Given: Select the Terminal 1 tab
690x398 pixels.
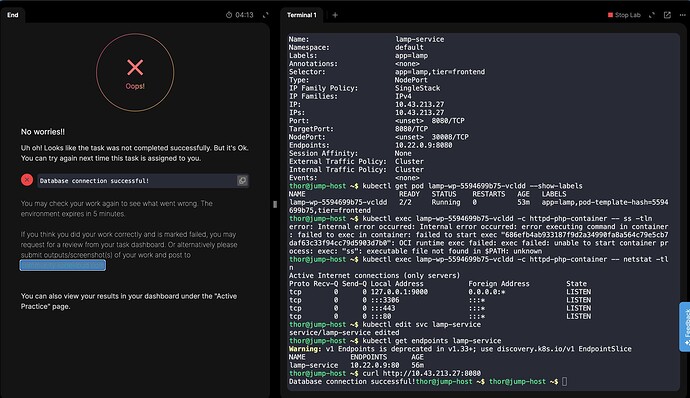Looking at the screenshot, I should [x=302, y=15].
